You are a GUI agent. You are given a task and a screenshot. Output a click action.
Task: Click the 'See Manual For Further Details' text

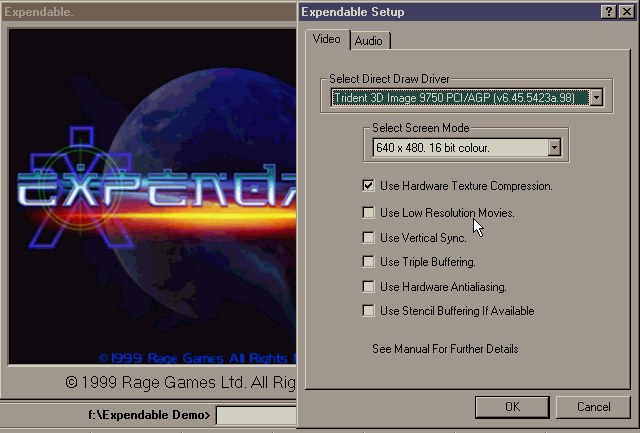coord(445,349)
